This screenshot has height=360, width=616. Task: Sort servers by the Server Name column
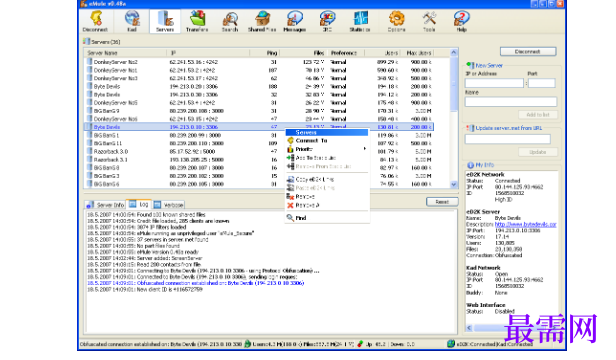tap(125, 53)
